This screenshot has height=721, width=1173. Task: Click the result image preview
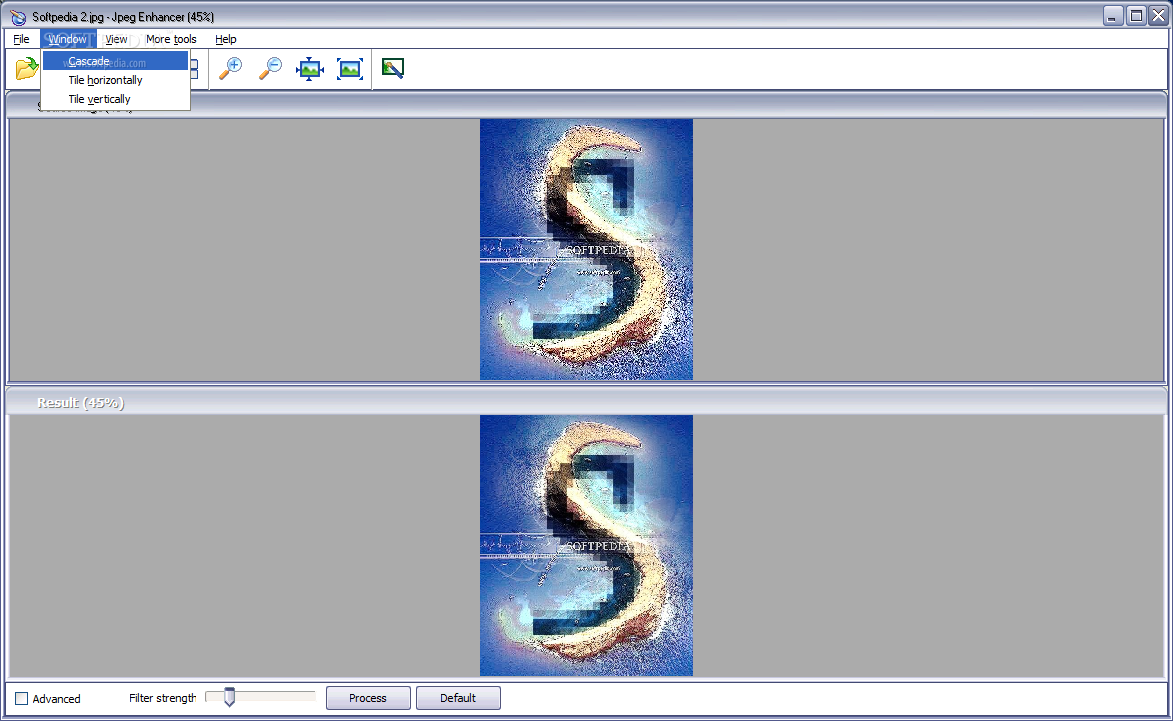point(586,545)
